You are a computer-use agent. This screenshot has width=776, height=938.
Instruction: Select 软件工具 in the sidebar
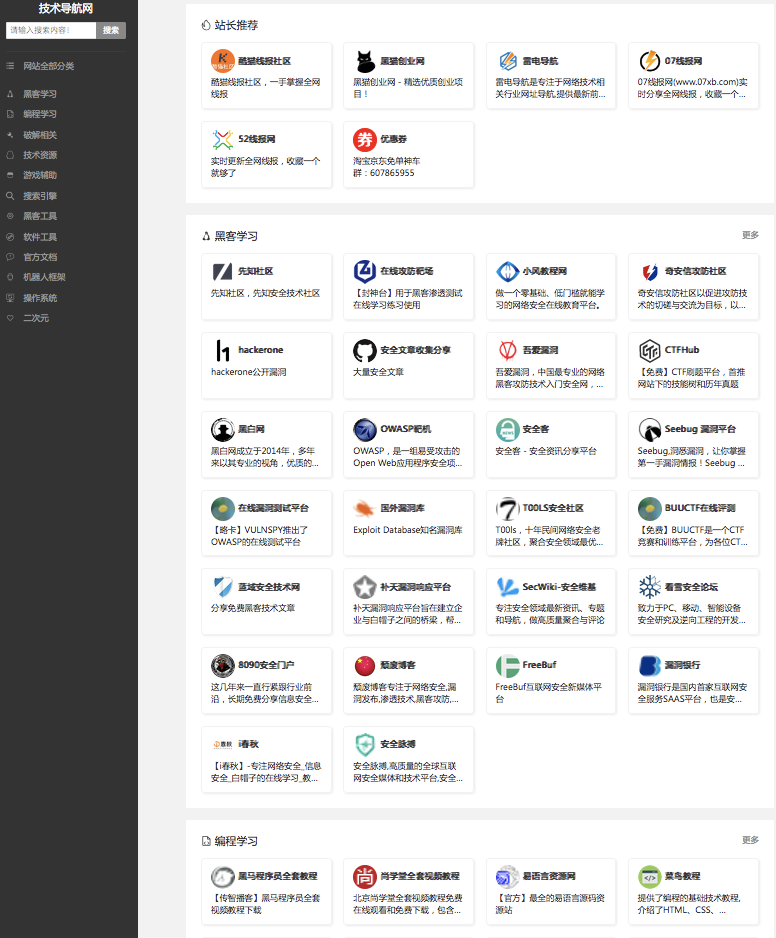(39, 237)
